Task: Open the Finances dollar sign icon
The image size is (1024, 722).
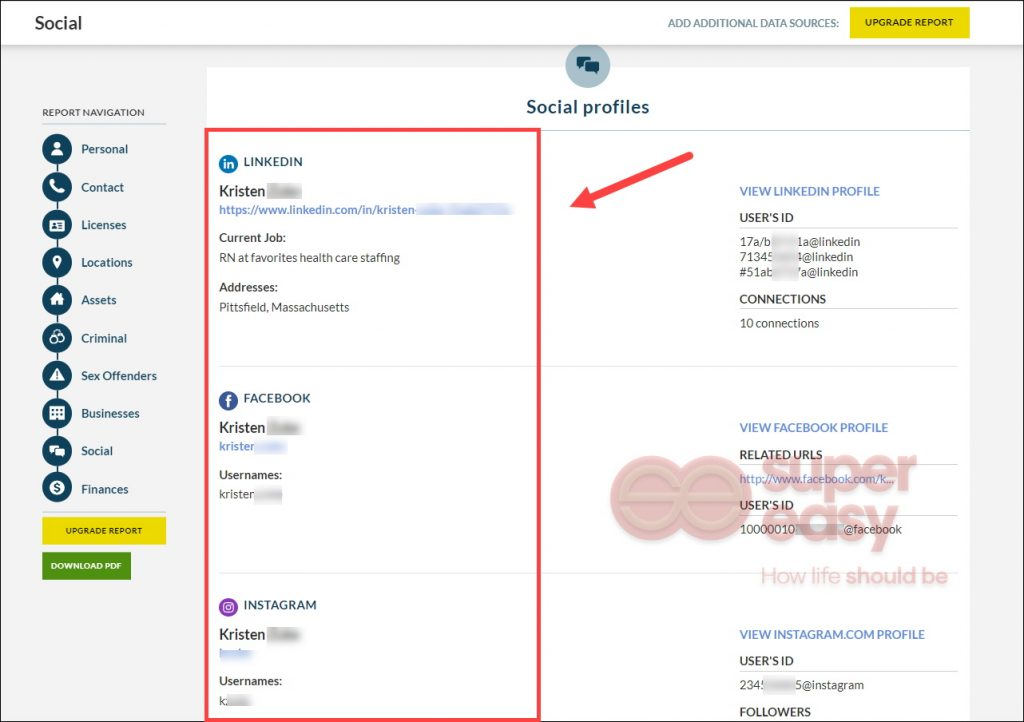Action: 57,488
